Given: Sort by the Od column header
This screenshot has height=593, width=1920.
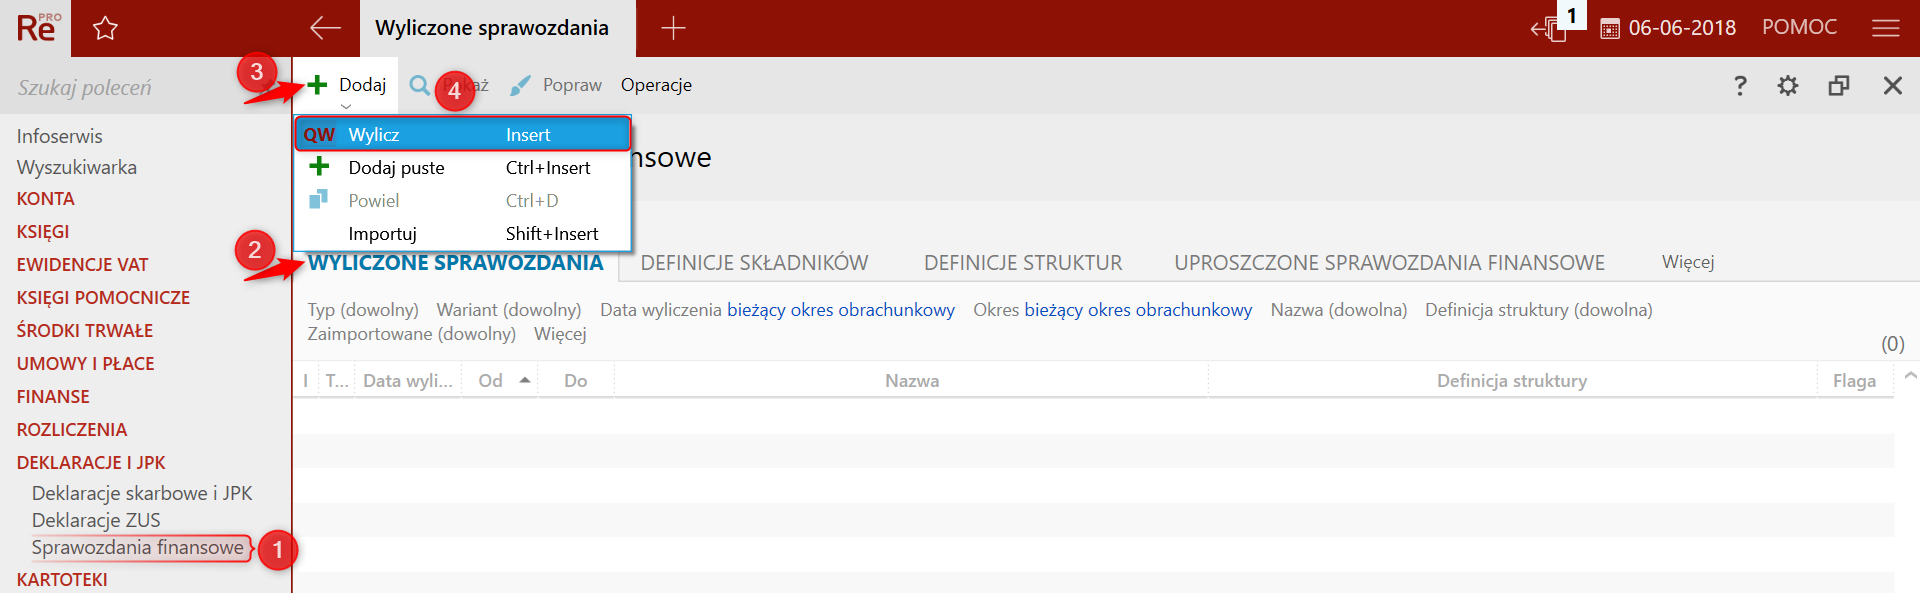Looking at the screenshot, I should click(499, 381).
